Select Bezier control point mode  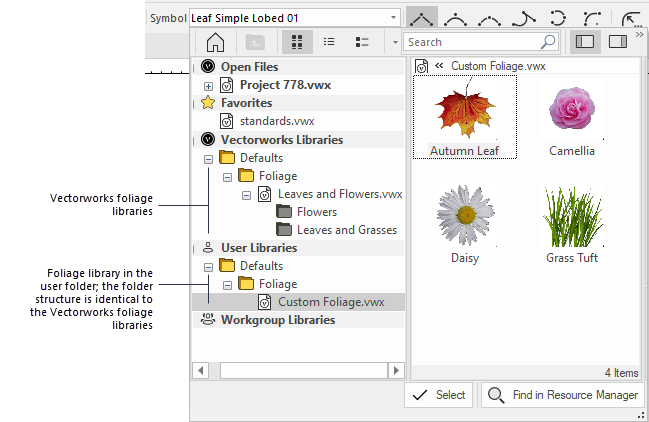click(455, 19)
